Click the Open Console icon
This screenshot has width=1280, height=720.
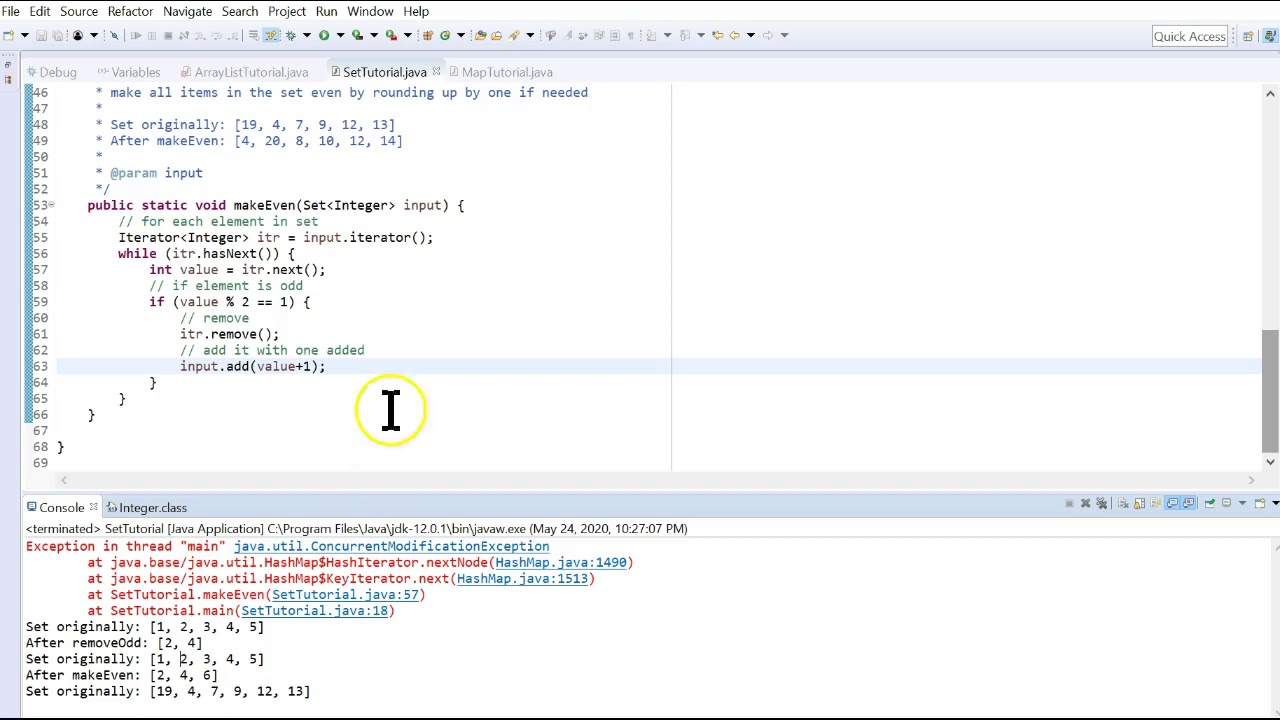pos(1260,503)
